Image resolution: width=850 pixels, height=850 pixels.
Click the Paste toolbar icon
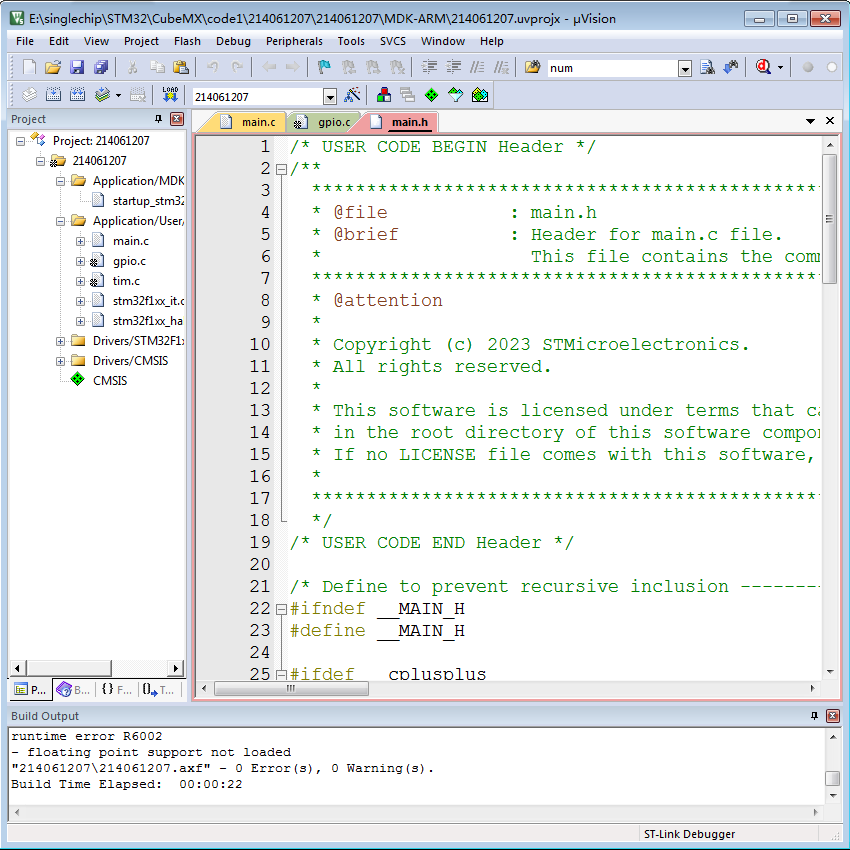click(x=181, y=67)
